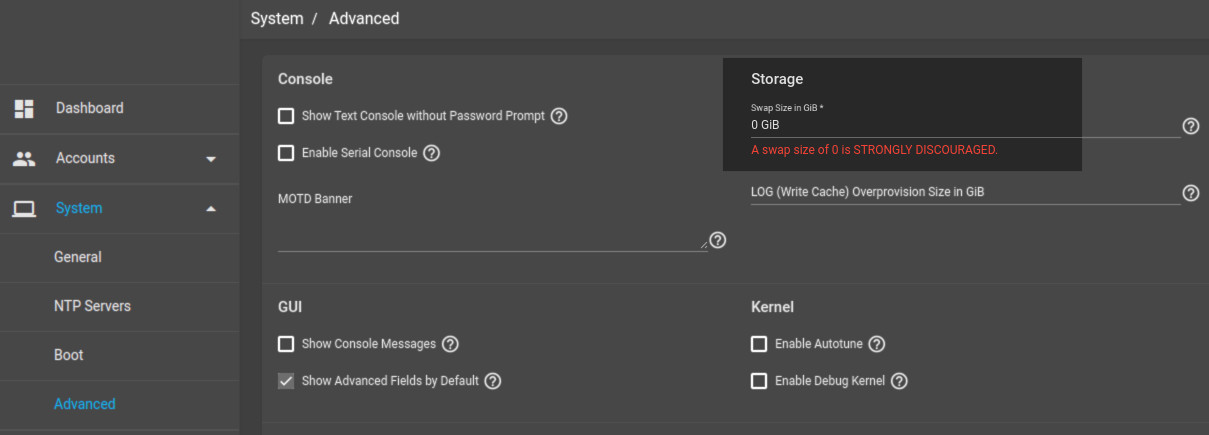
Task: Show help for Swap Size field
Action: tap(1190, 126)
